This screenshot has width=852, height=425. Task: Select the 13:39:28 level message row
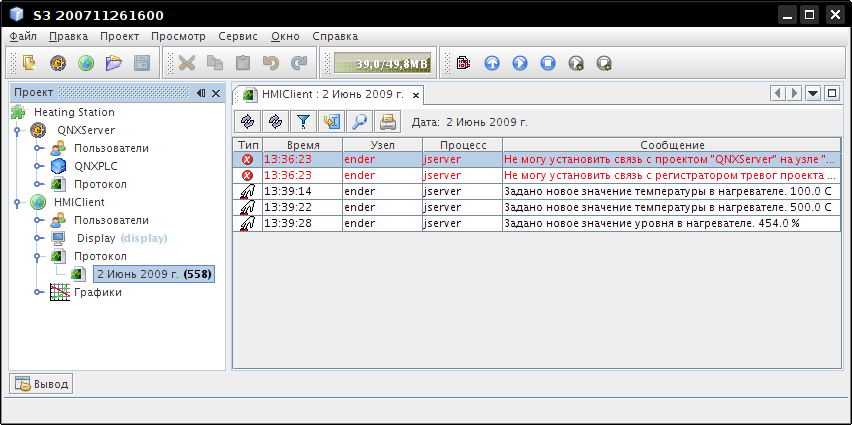[x=537, y=223]
